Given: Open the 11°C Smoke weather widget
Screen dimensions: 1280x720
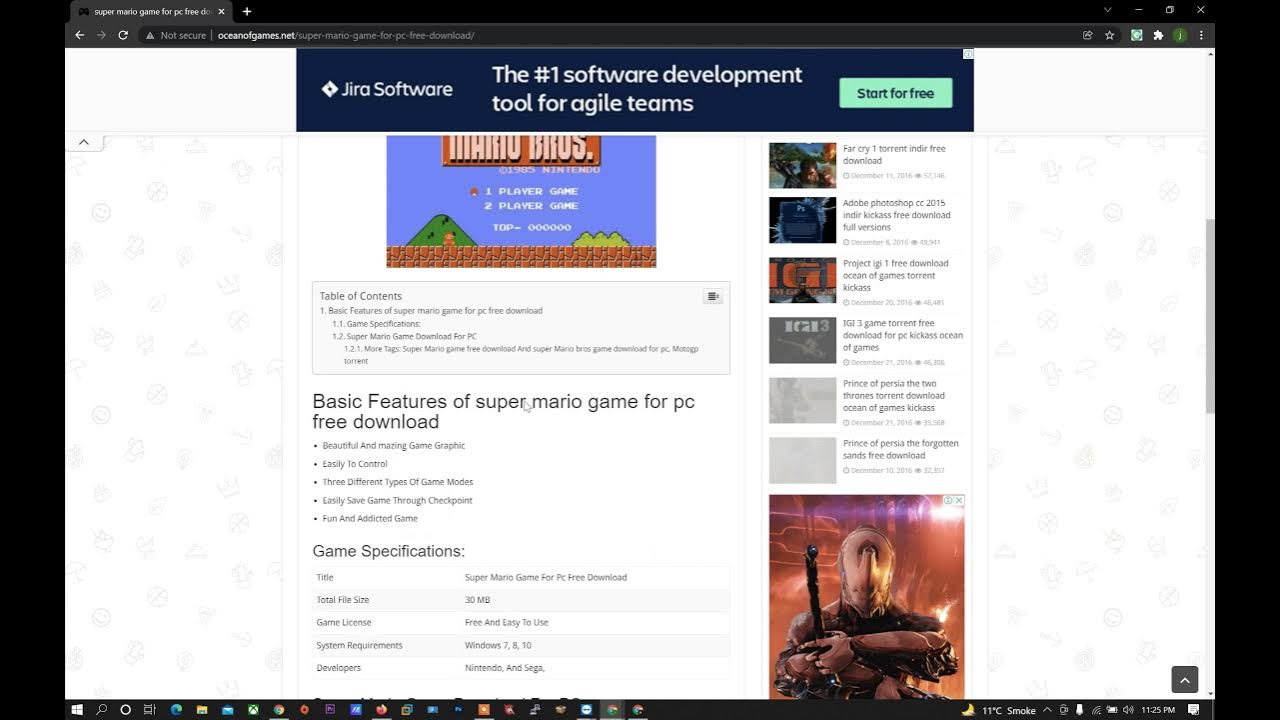Looking at the screenshot, I should [998, 710].
